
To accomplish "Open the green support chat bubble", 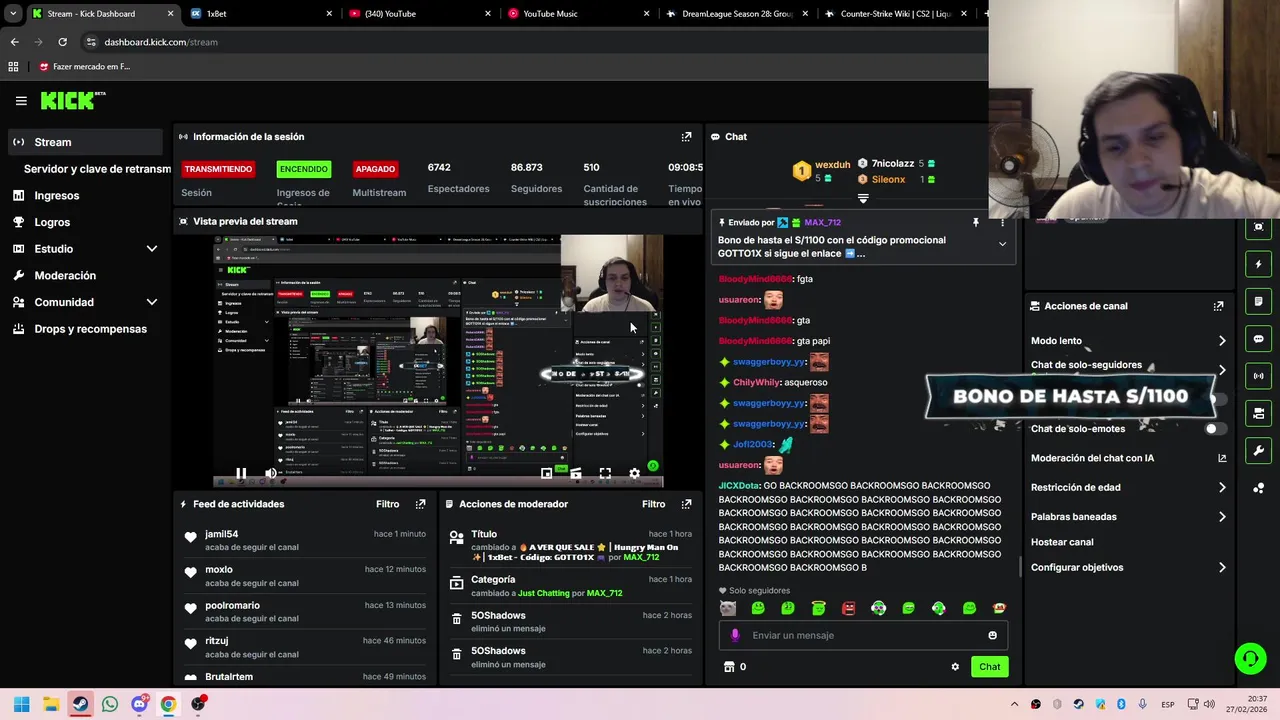I will pos(1250,658).
